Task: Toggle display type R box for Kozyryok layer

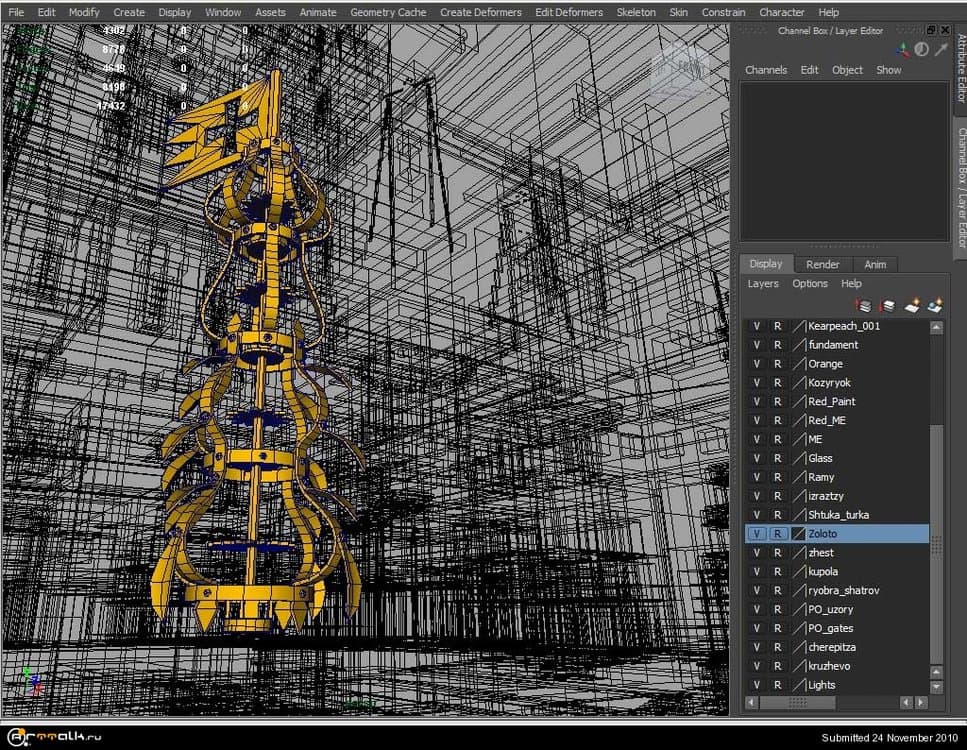Action: (778, 383)
